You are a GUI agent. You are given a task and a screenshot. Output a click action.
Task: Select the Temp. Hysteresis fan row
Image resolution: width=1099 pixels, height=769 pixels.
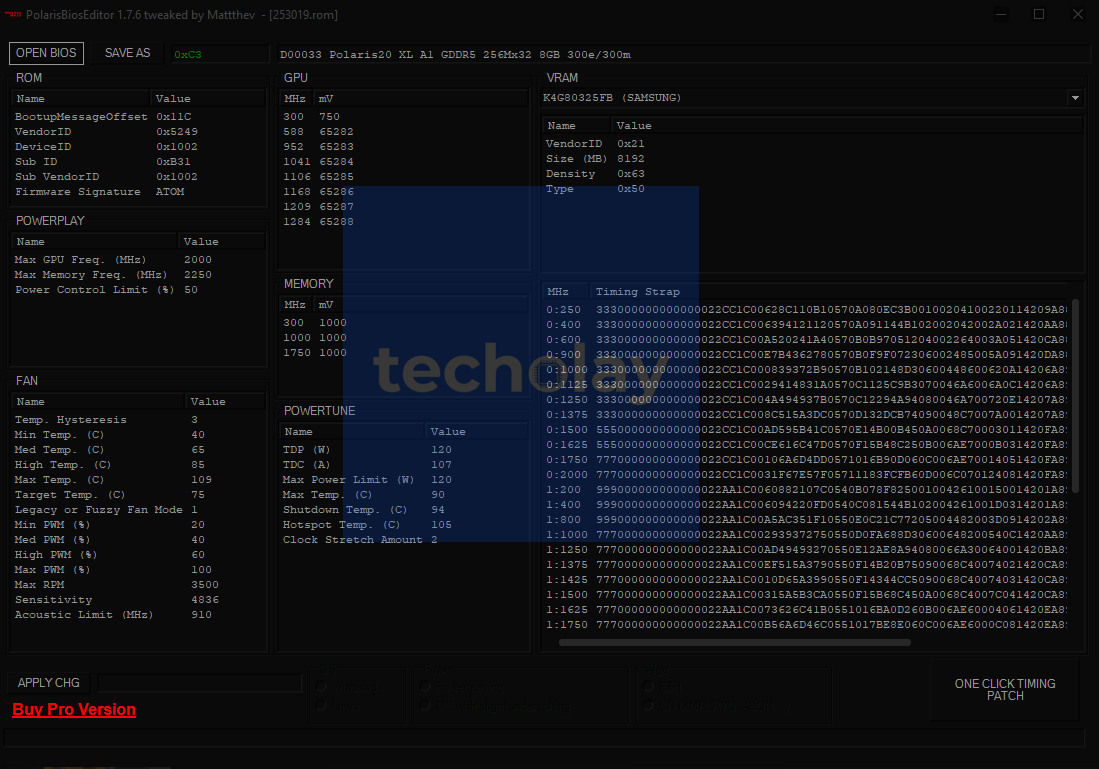click(138, 420)
